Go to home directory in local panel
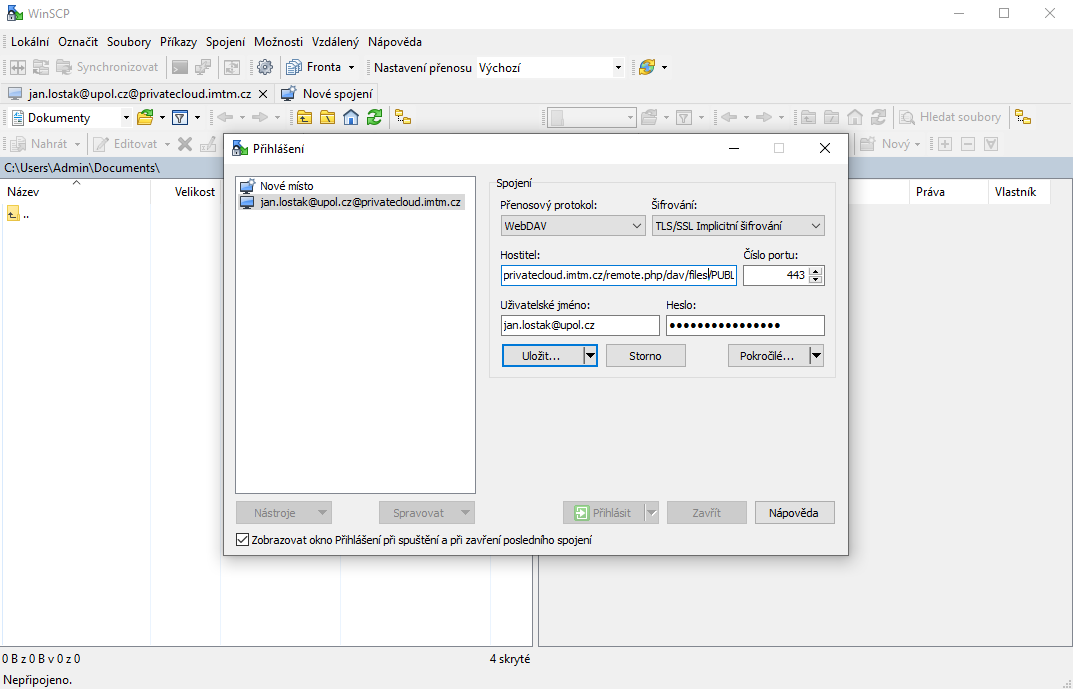The height and width of the screenshot is (689, 1073). tap(351, 118)
